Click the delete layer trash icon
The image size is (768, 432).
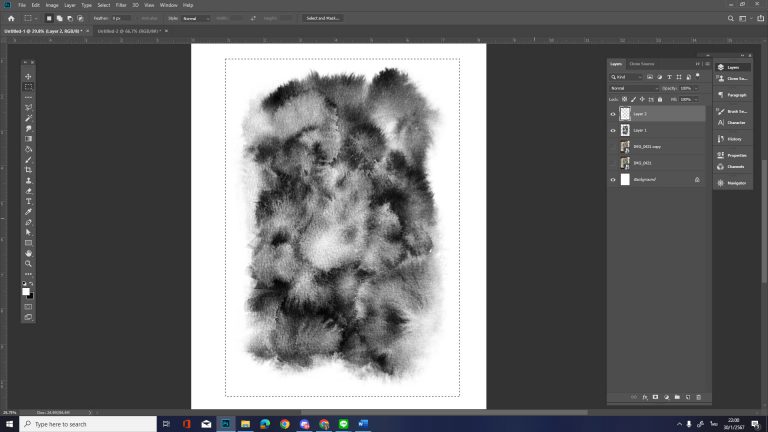click(x=698, y=397)
